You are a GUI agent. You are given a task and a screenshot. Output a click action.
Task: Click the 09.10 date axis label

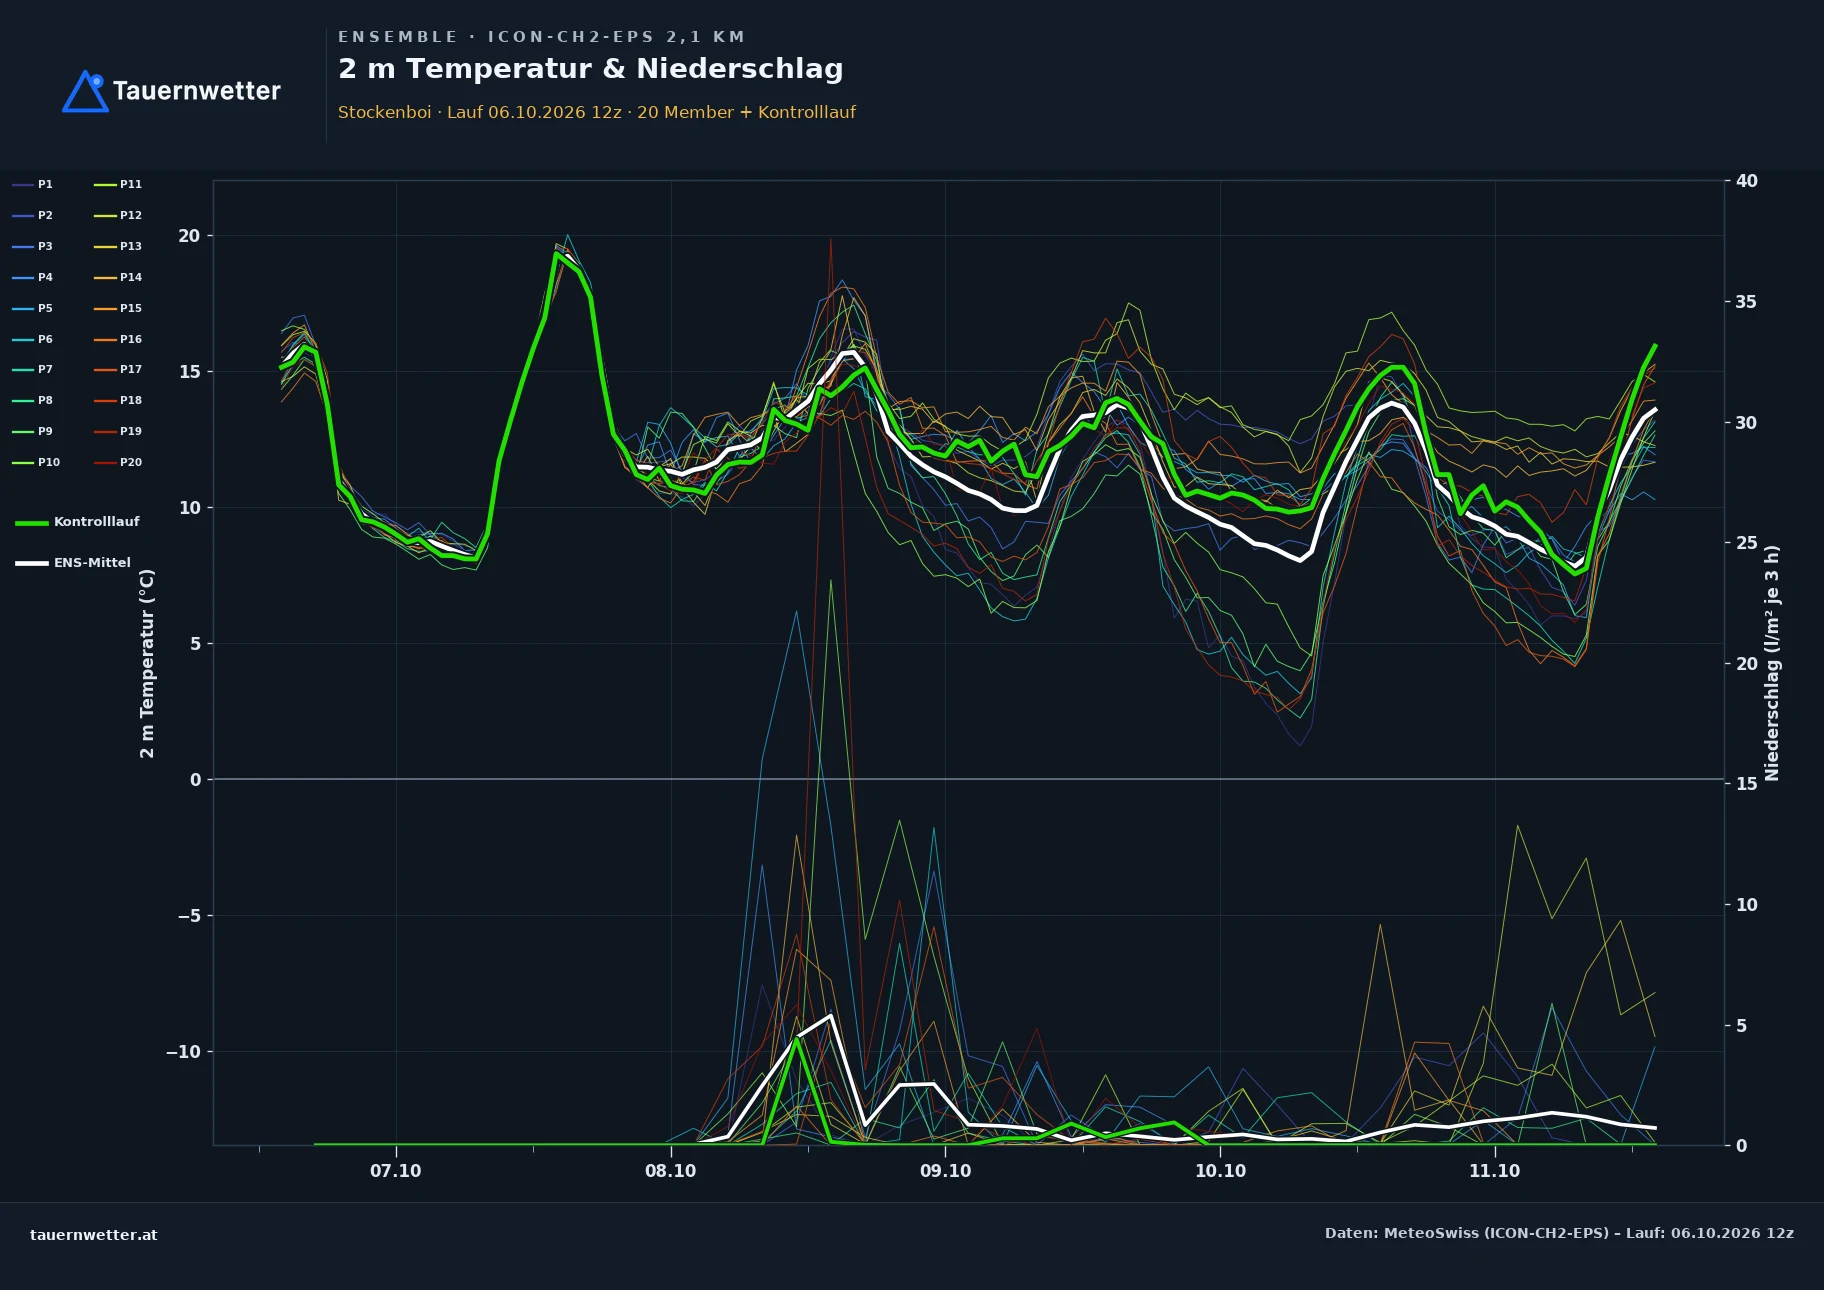pyautogui.click(x=945, y=1171)
